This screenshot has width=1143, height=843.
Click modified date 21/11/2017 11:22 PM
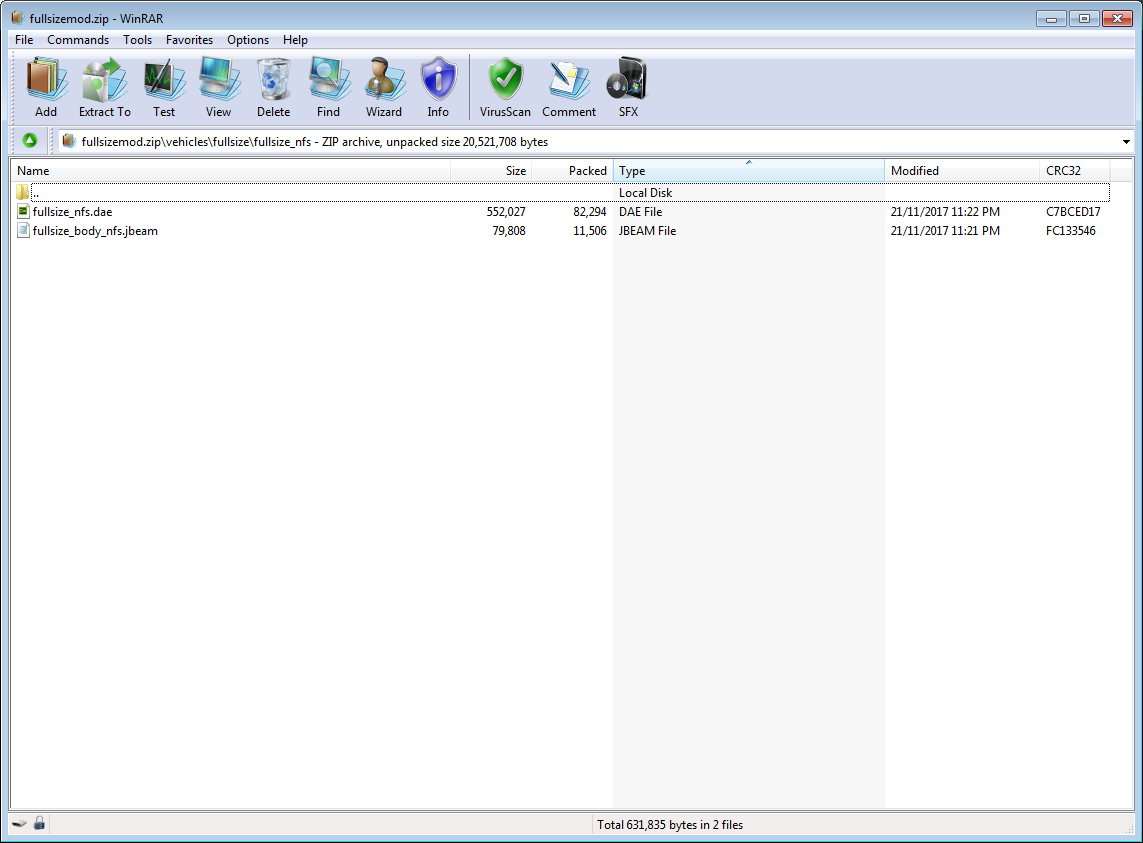click(x=945, y=211)
